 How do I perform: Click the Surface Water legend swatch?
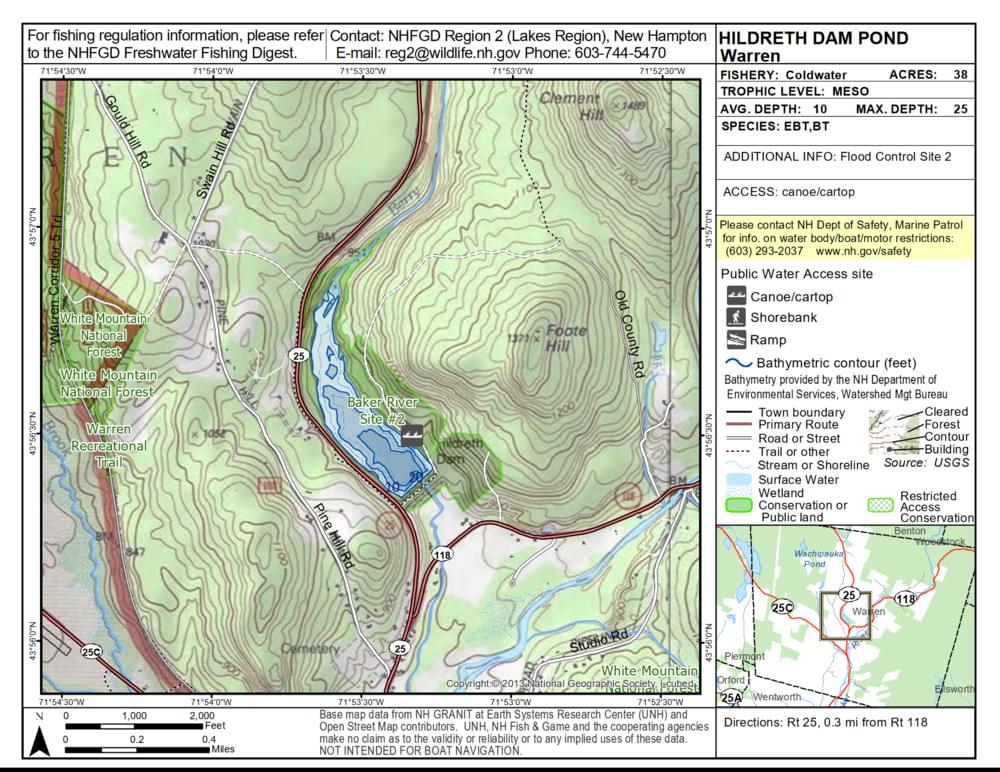click(x=737, y=480)
